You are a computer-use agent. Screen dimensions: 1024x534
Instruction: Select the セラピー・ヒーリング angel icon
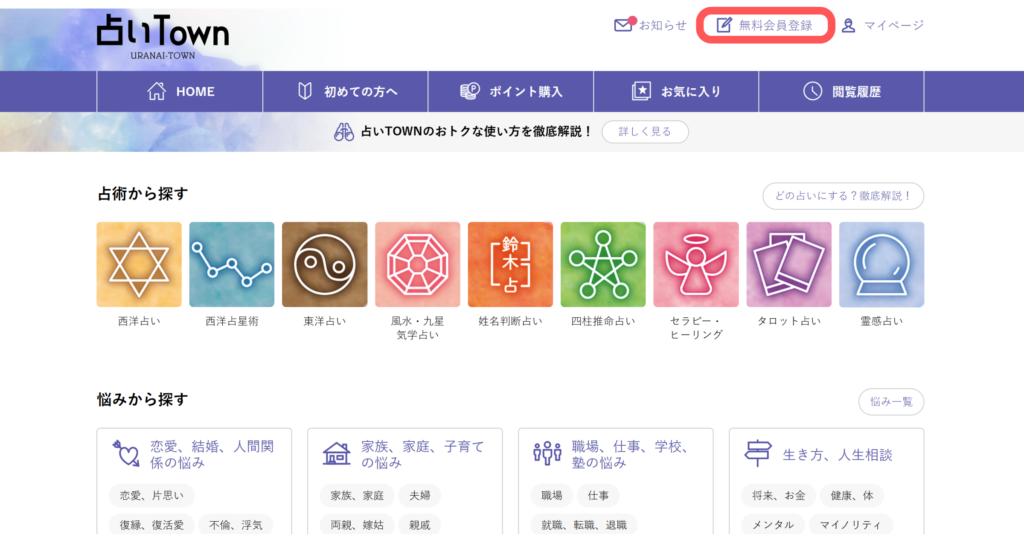(696, 264)
